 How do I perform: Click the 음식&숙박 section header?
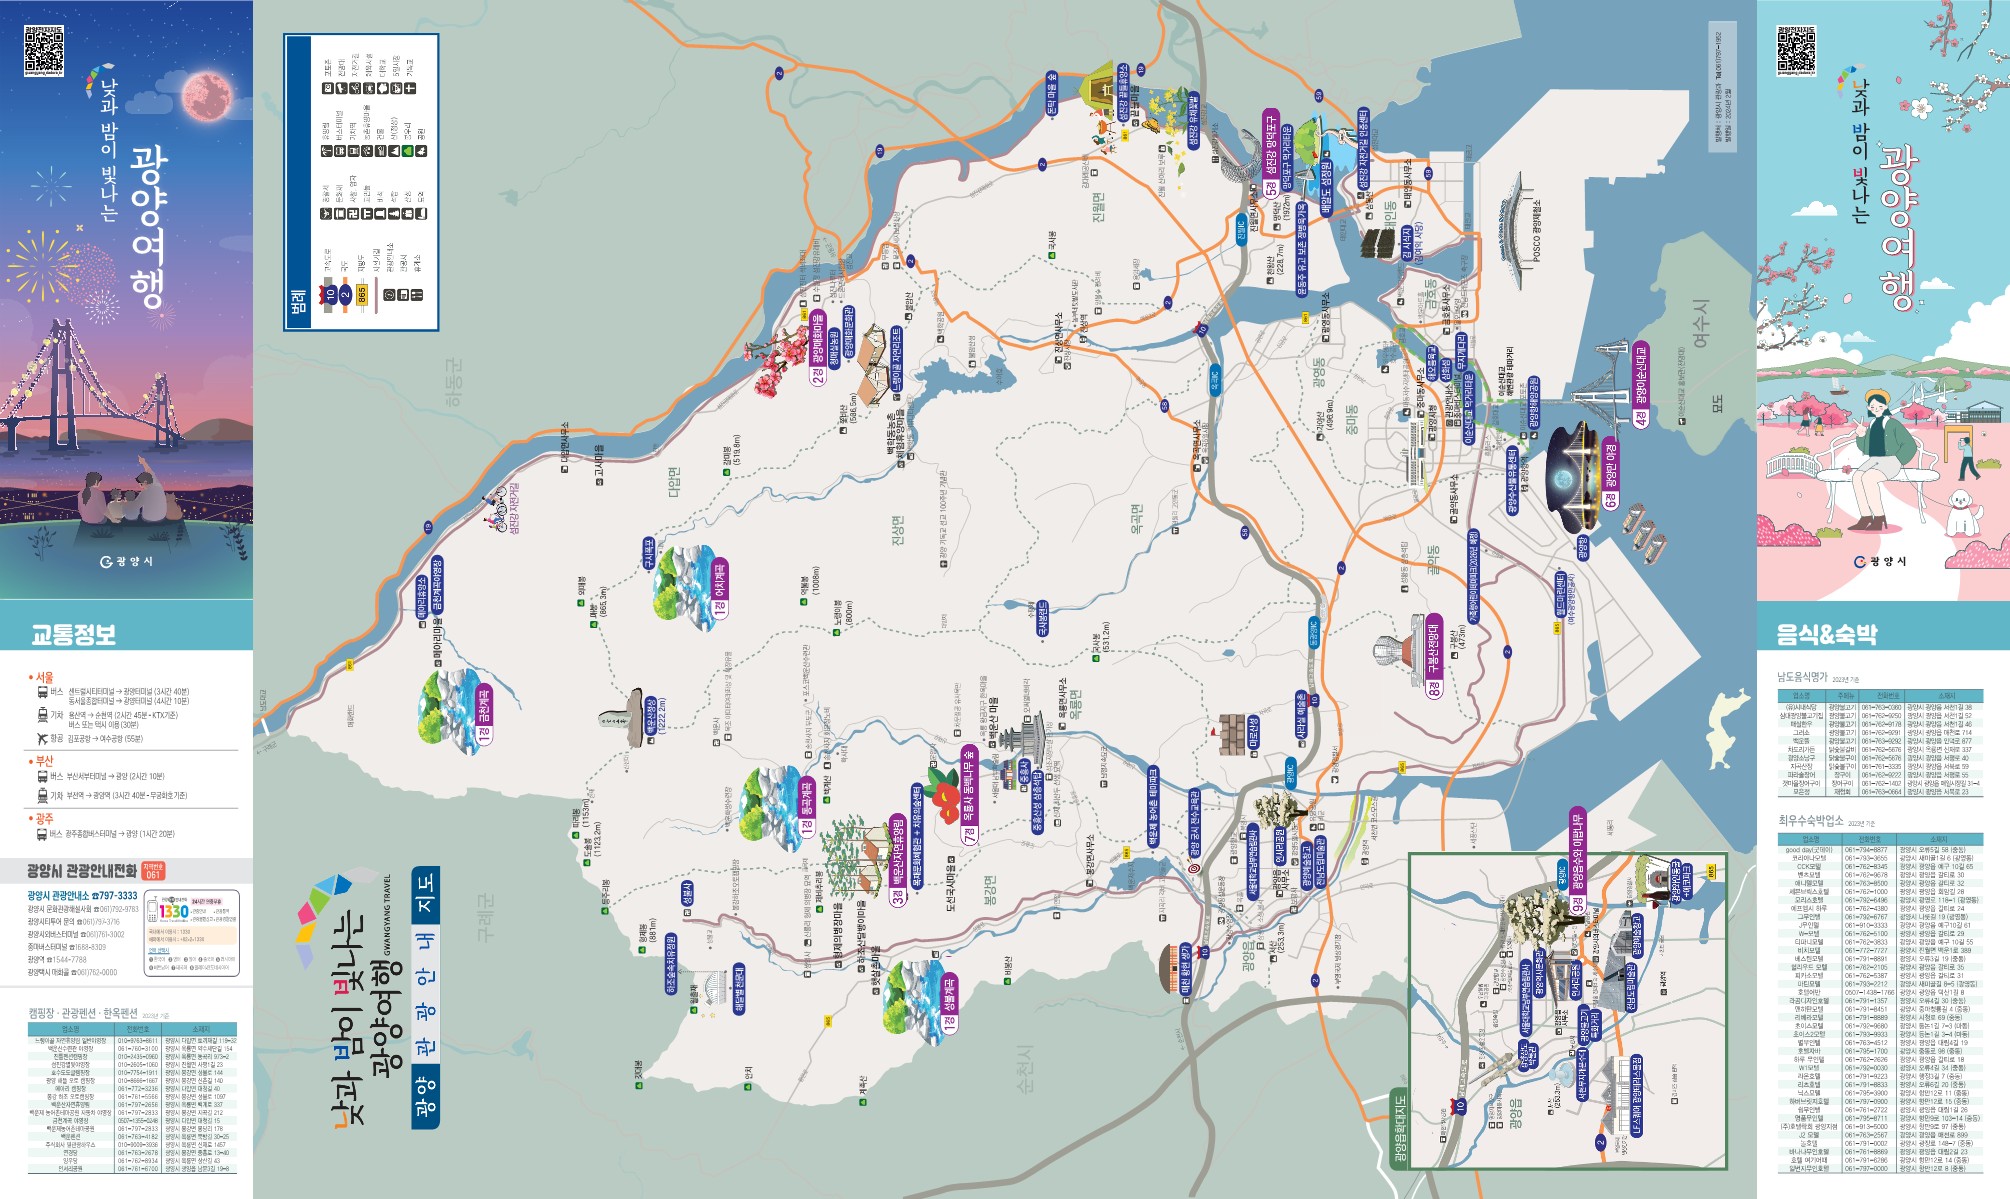tap(1826, 634)
